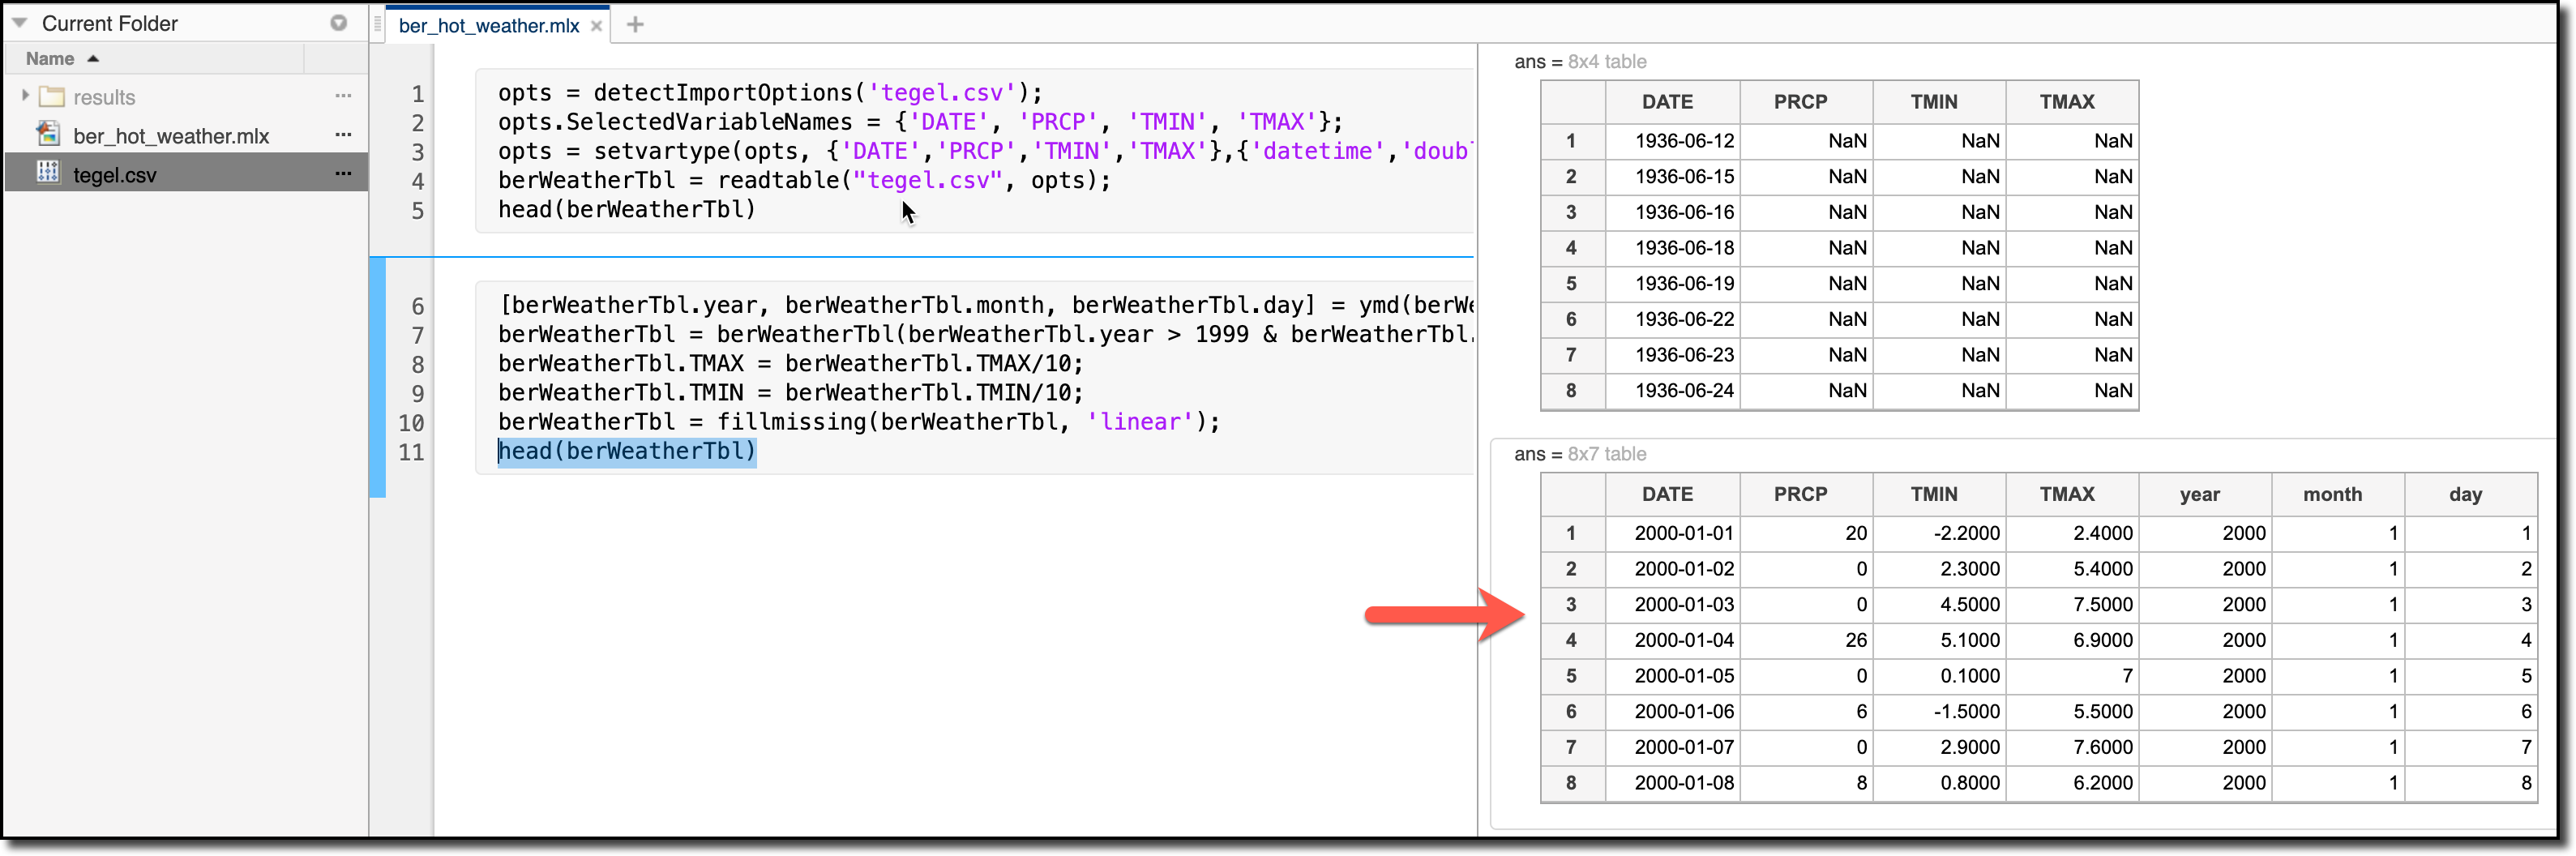Collapse the Current Folder panel triangle
The image size is (2576, 856).
point(19,23)
